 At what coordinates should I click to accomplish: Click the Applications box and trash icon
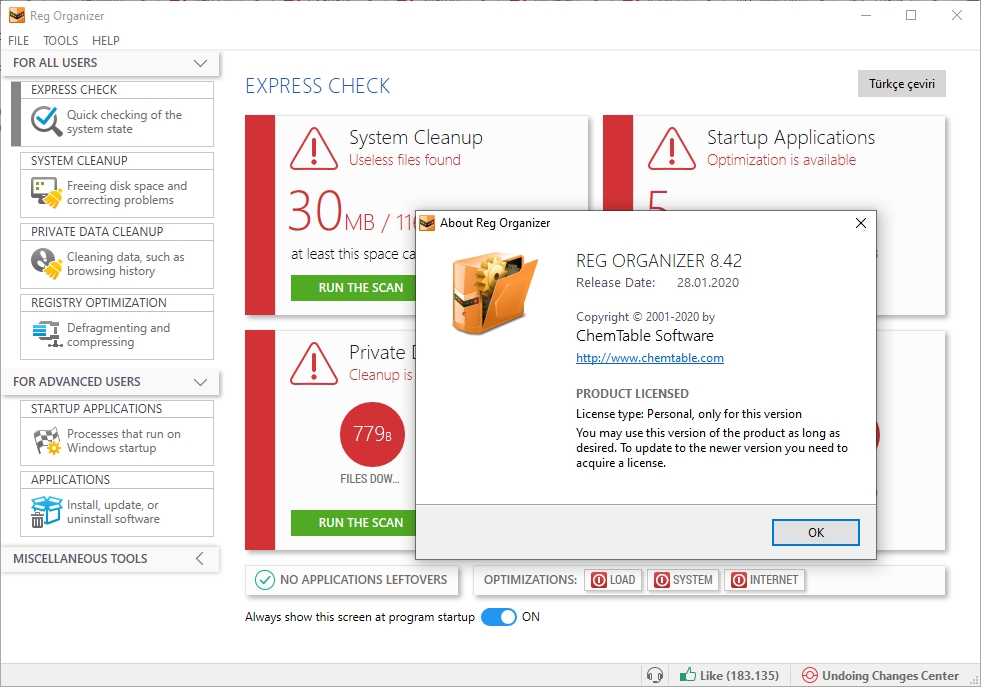(x=46, y=511)
